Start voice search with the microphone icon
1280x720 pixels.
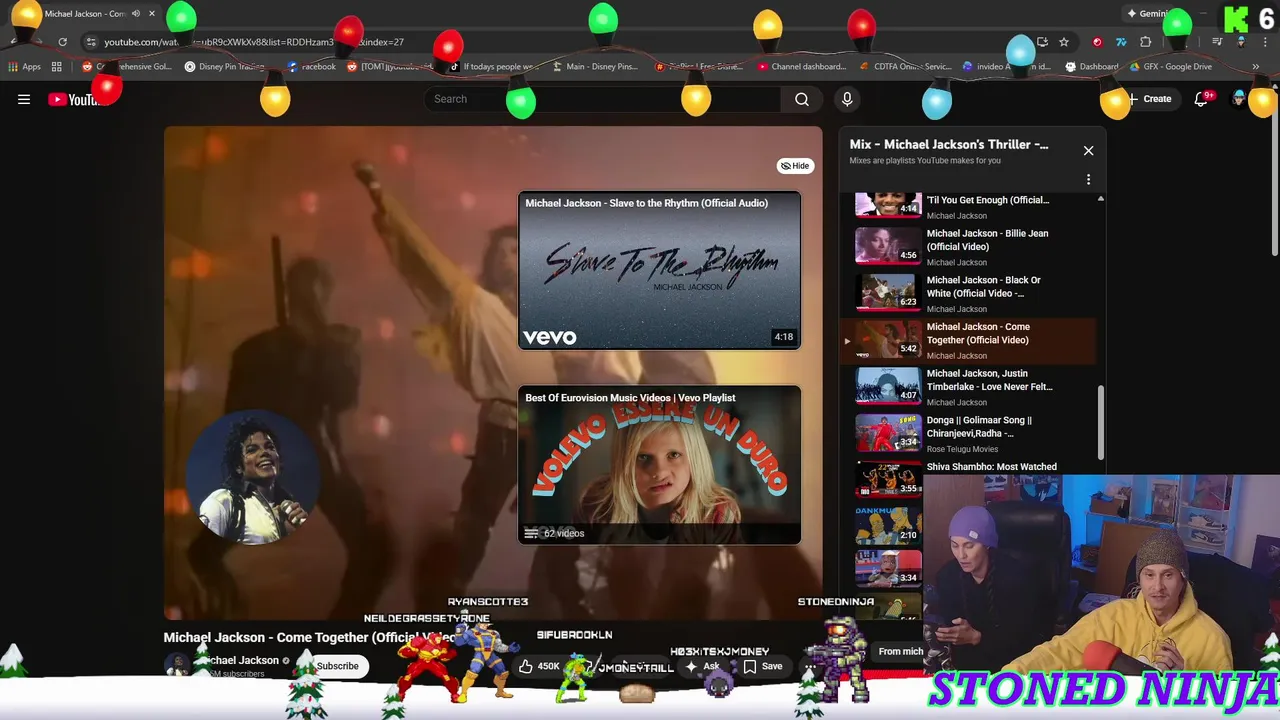click(847, 99)
